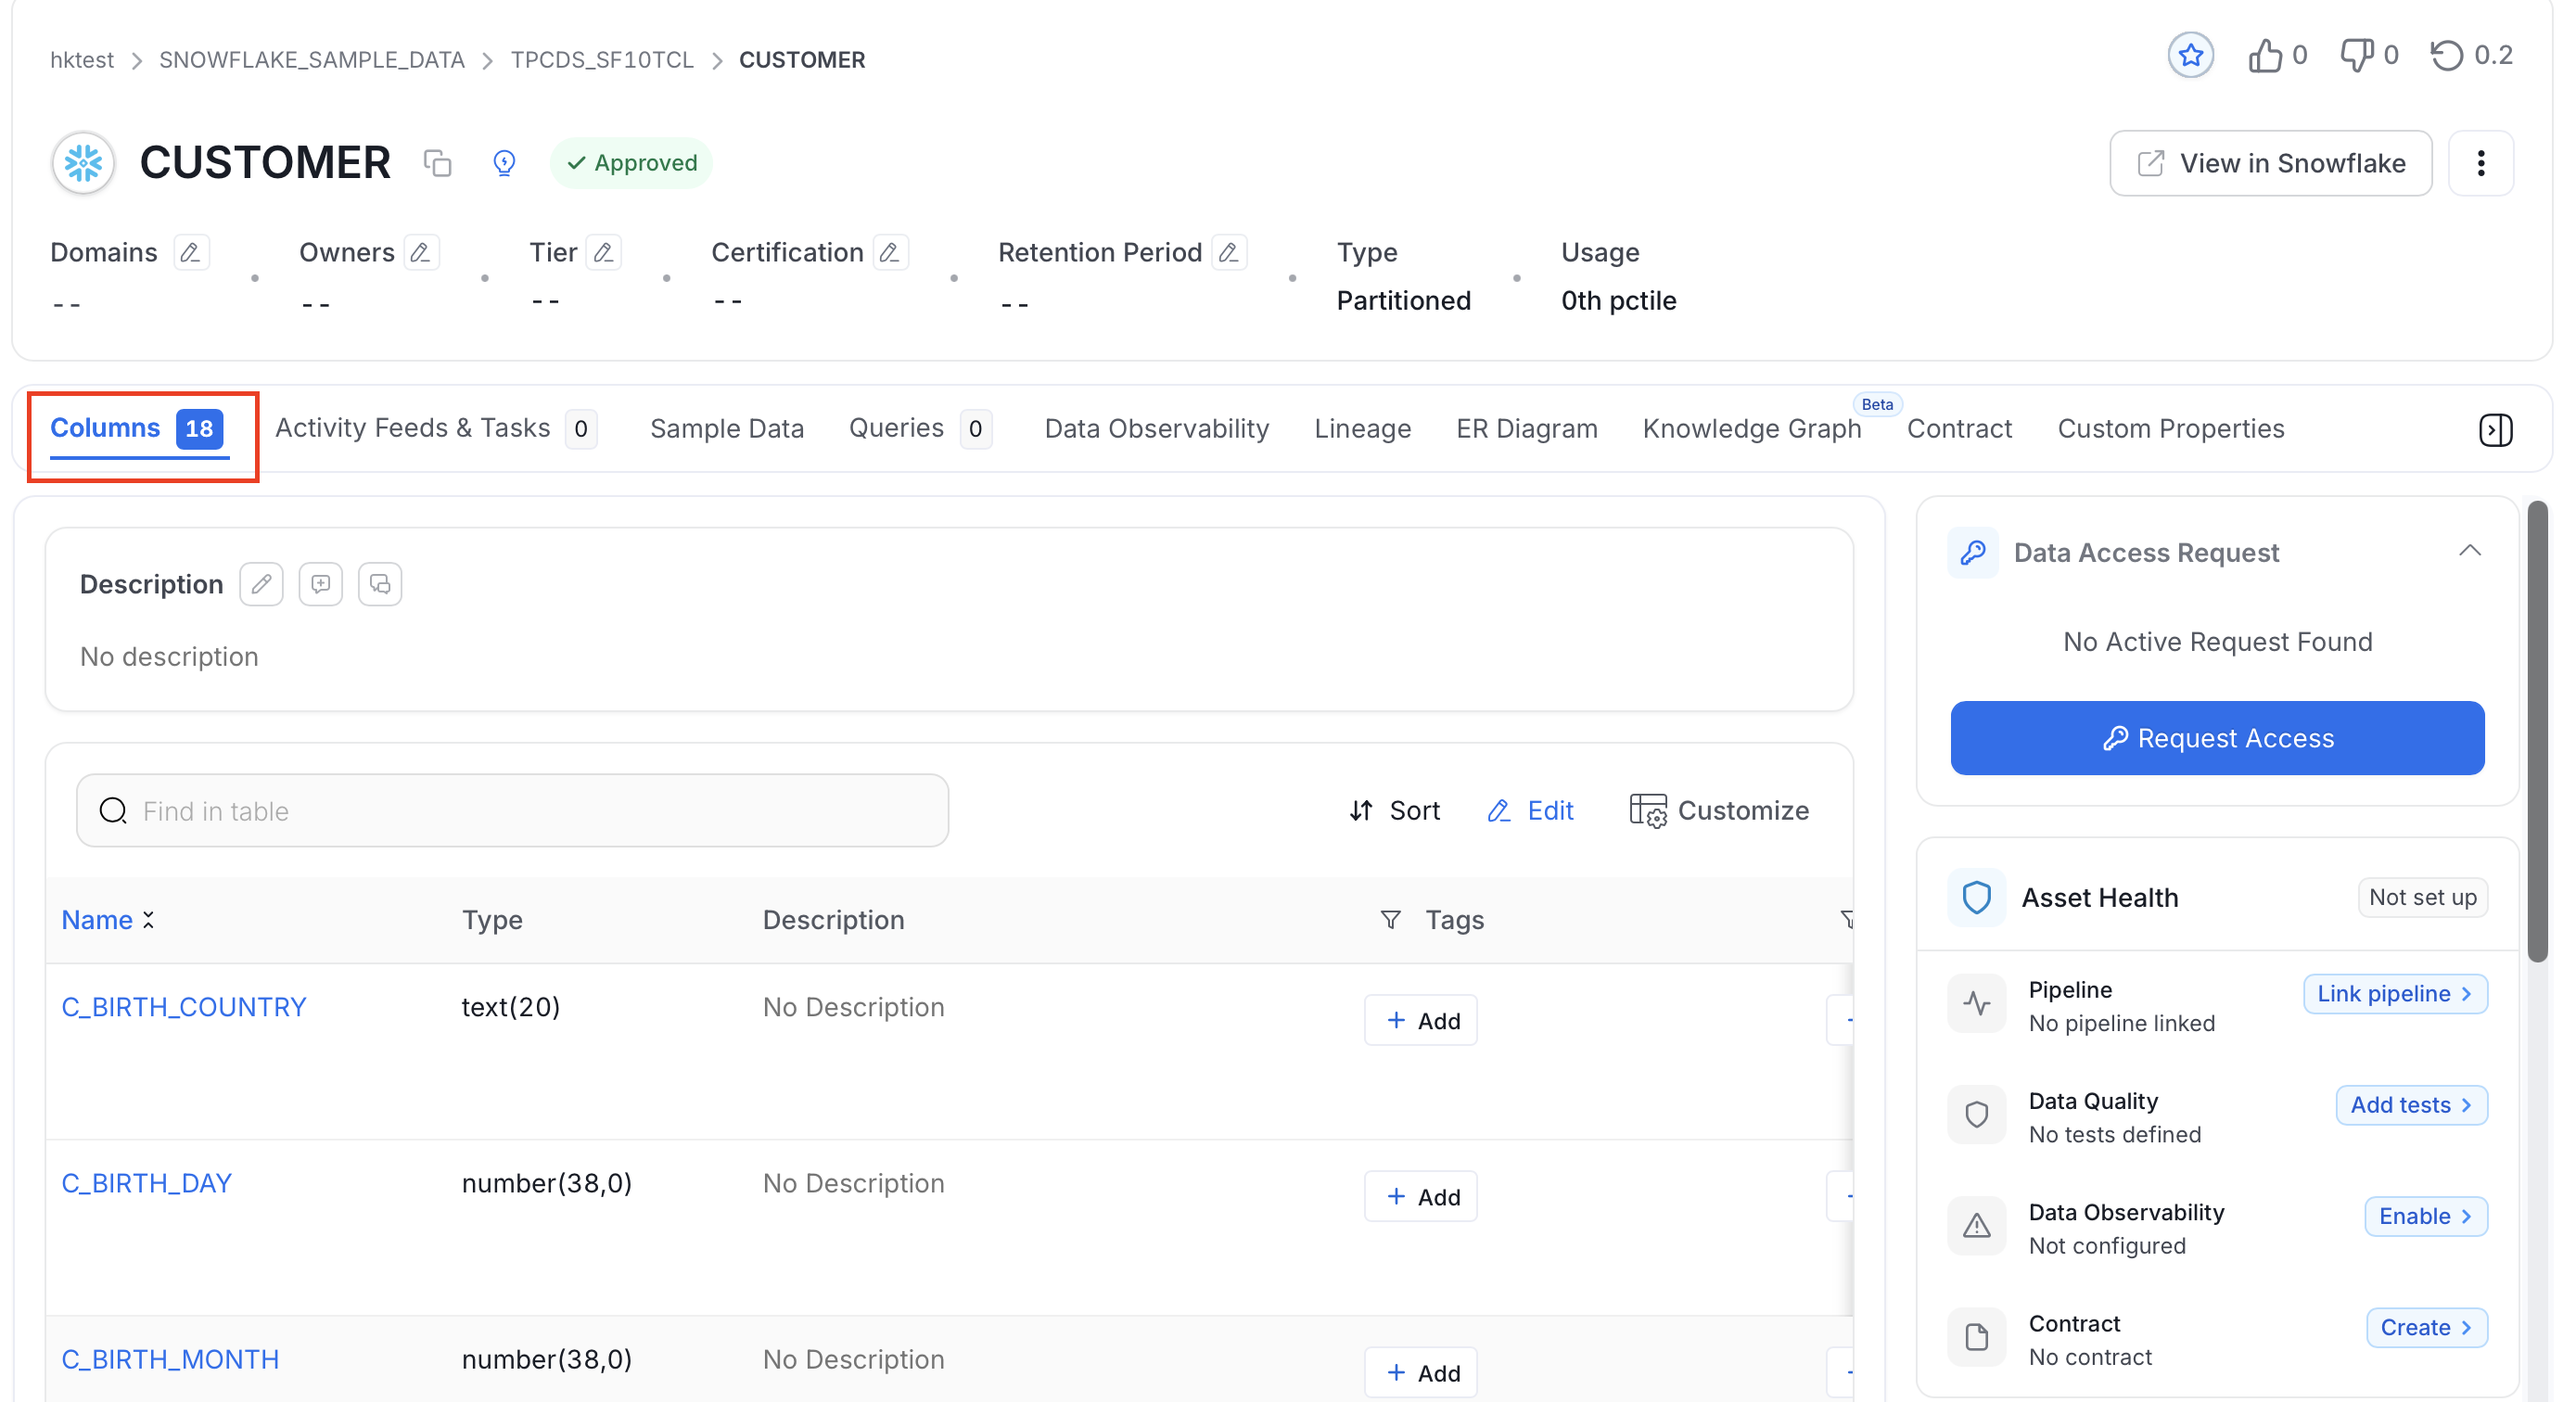Open version history 0.2 icon
The image size is (2576, 1402).
click(x=2447, y=56)
